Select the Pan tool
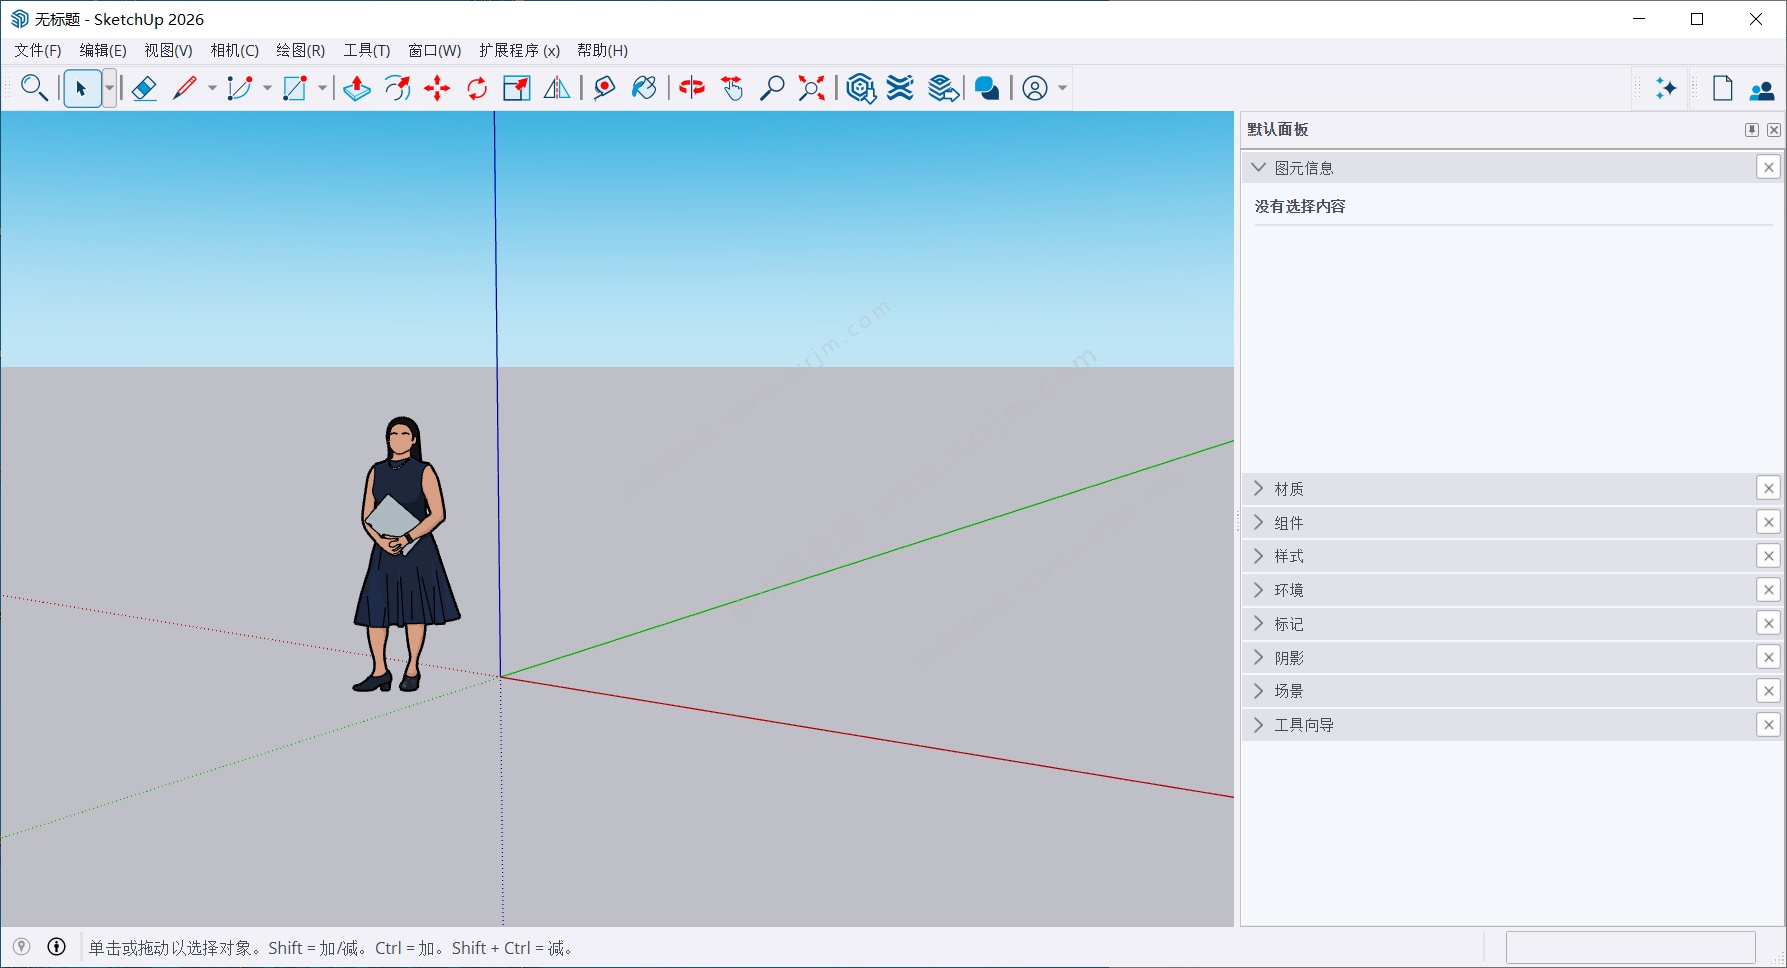Image resolution: width=1787 pixels, height=968 pixels. pos(731,88)
